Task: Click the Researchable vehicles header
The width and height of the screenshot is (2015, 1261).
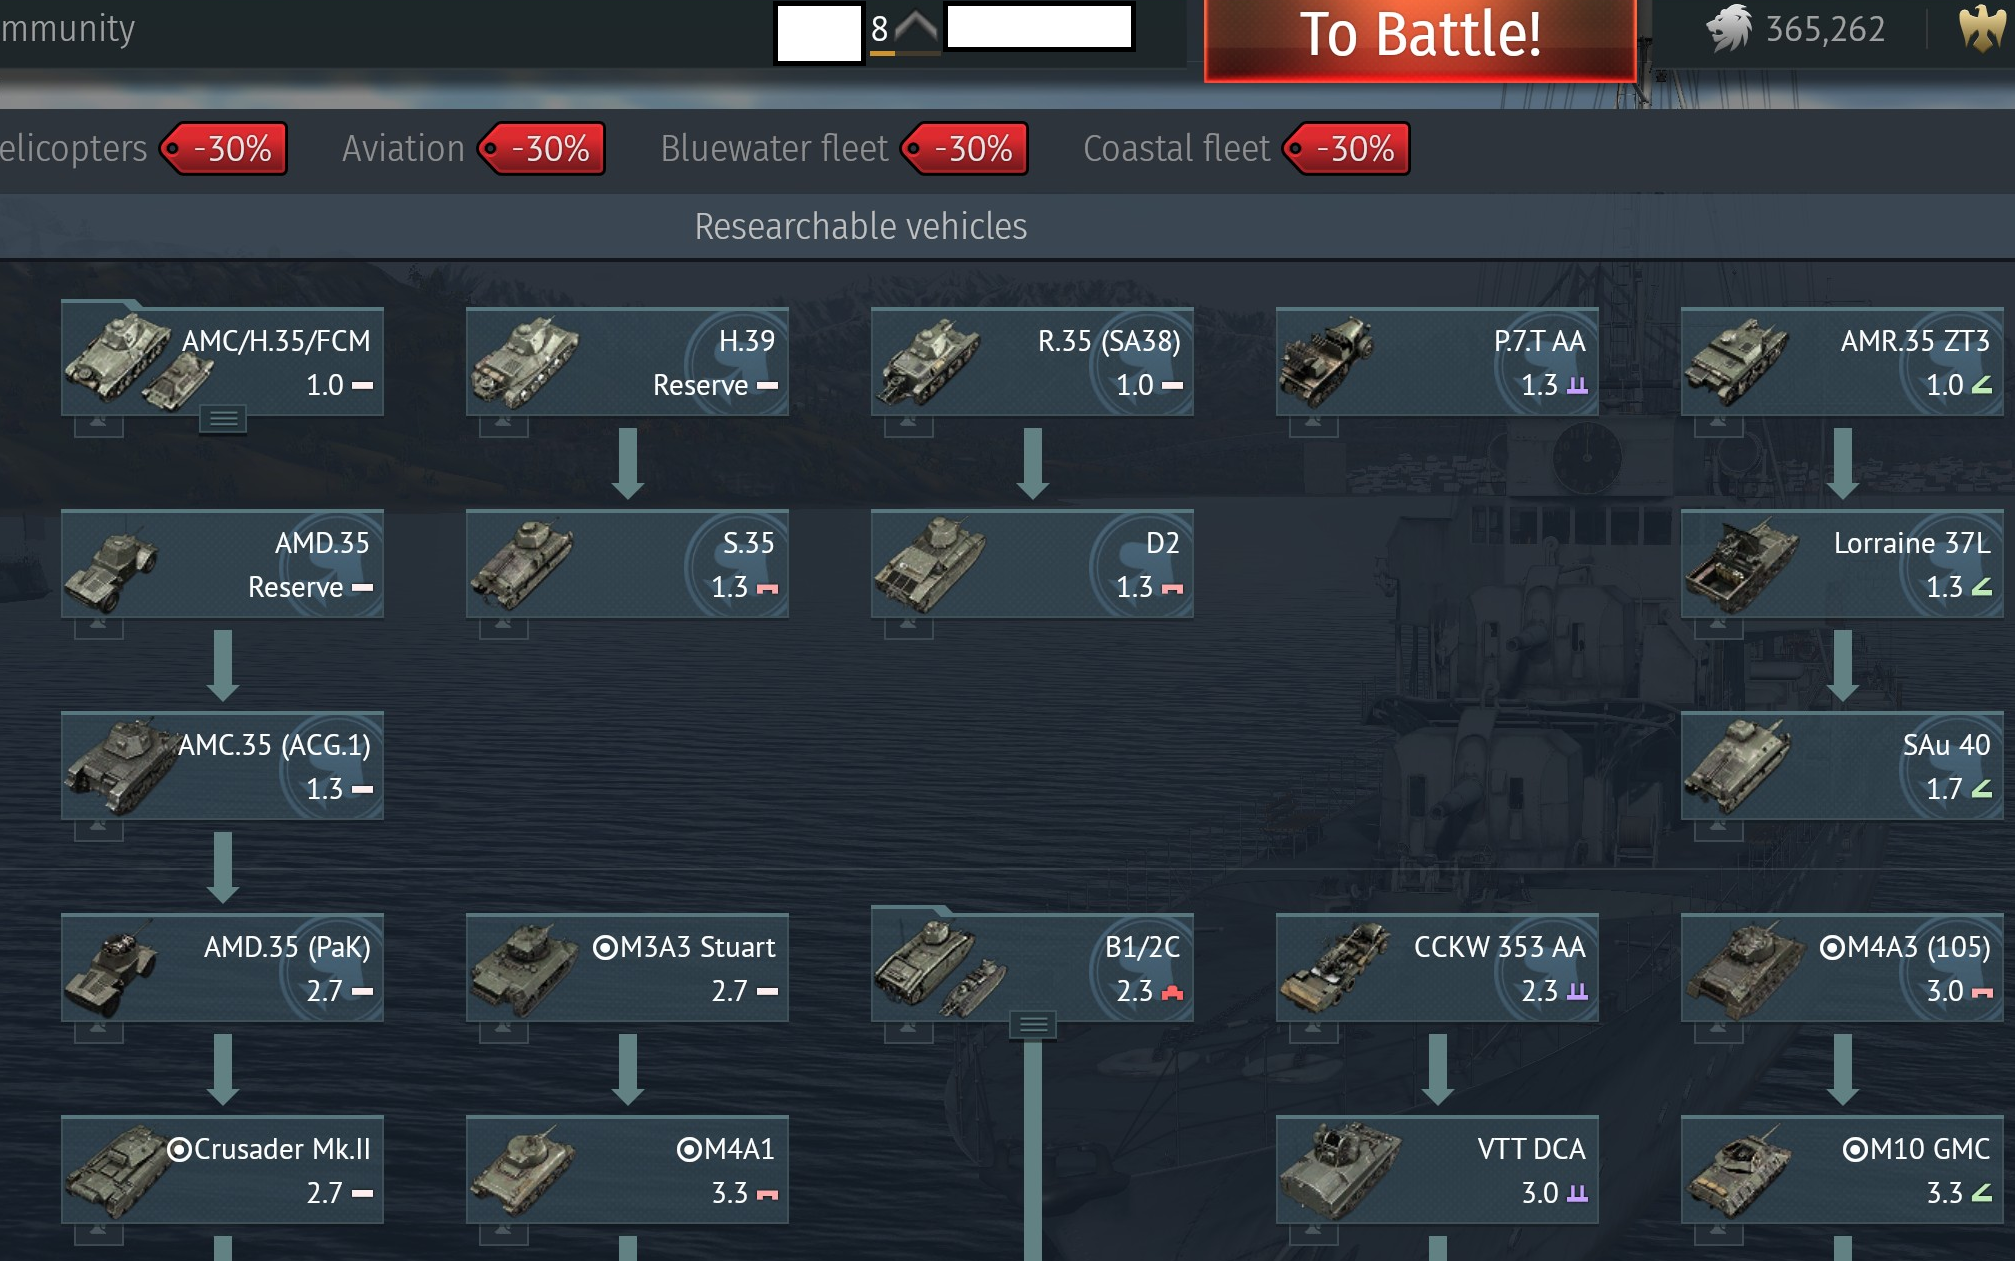Action: coord(861,226)
